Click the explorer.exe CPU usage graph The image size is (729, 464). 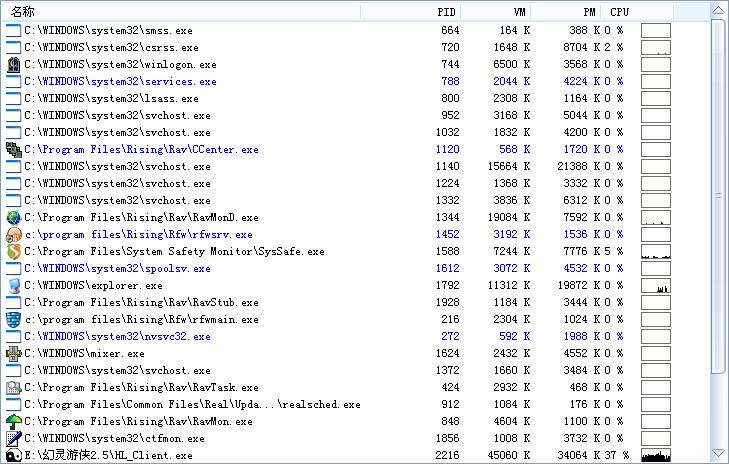pyautogui.click(x=656, y=285)
